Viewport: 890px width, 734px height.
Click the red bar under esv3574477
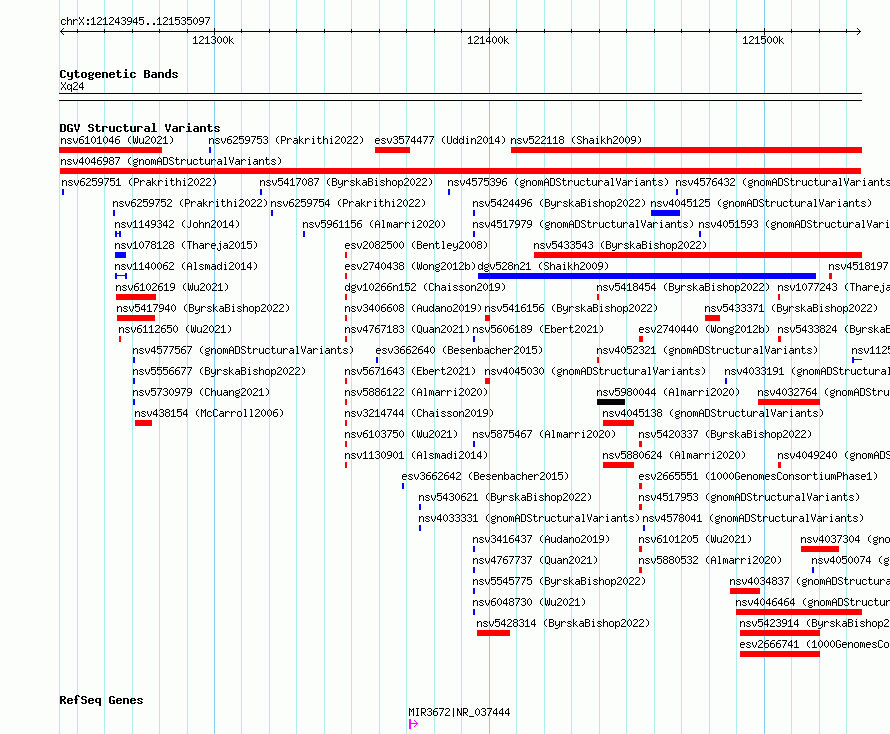click(392, 150)
